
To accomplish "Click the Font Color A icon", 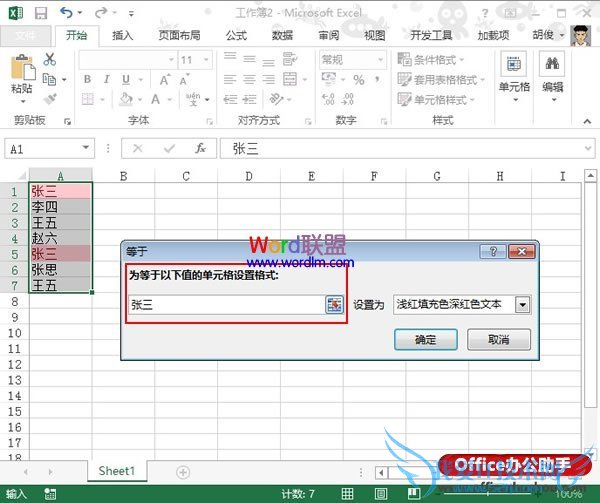I will point(155,99).
